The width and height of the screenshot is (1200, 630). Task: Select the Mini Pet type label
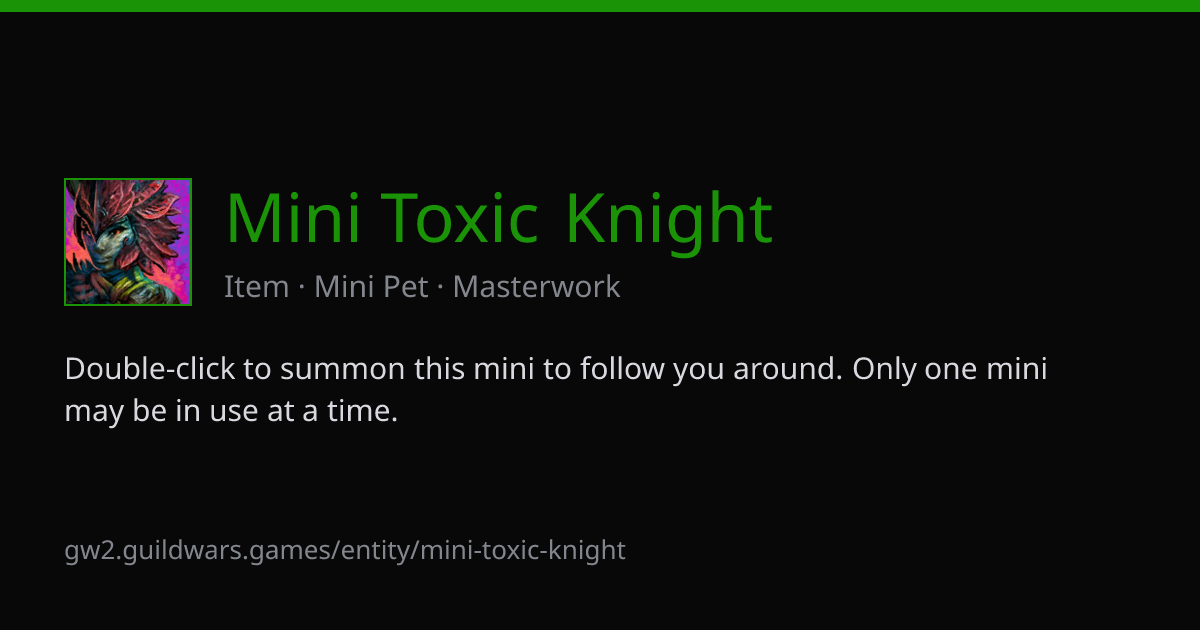coord(371,288)
